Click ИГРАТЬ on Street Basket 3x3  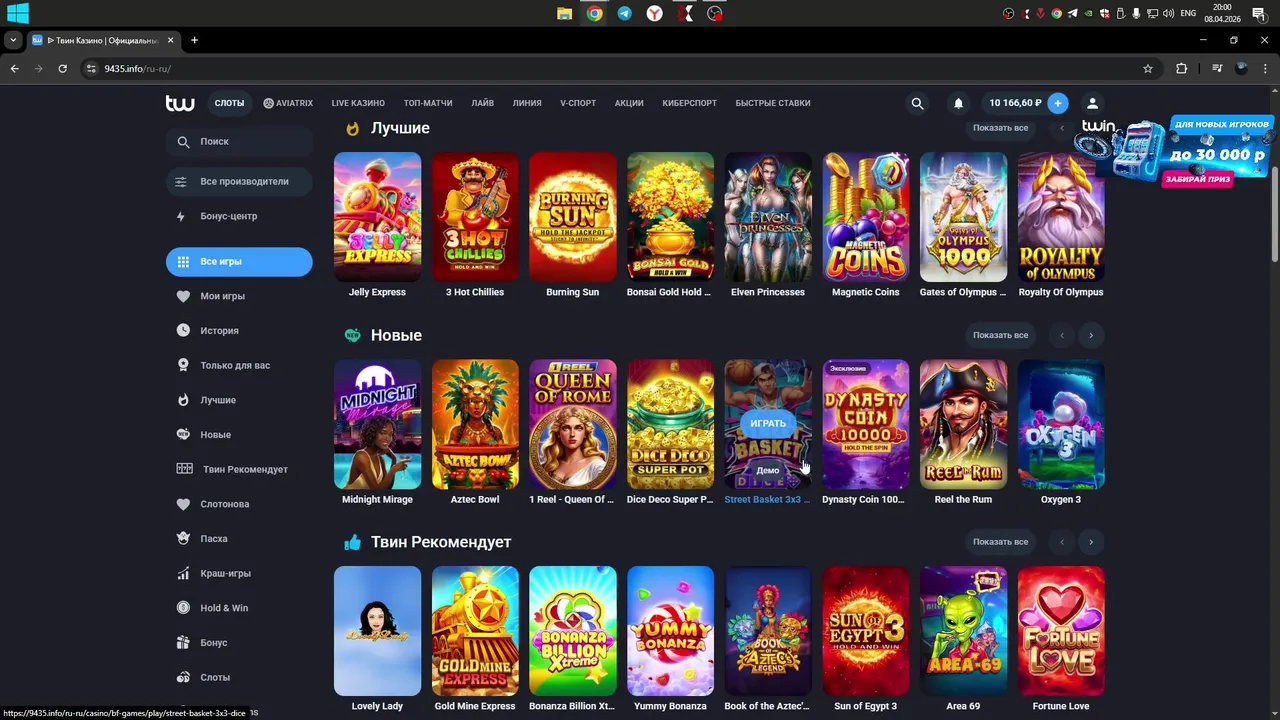768,423
